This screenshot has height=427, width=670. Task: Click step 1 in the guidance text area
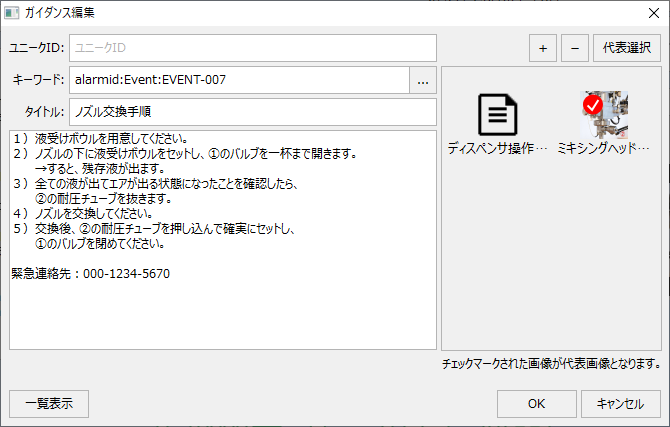[x=100, y=138]
